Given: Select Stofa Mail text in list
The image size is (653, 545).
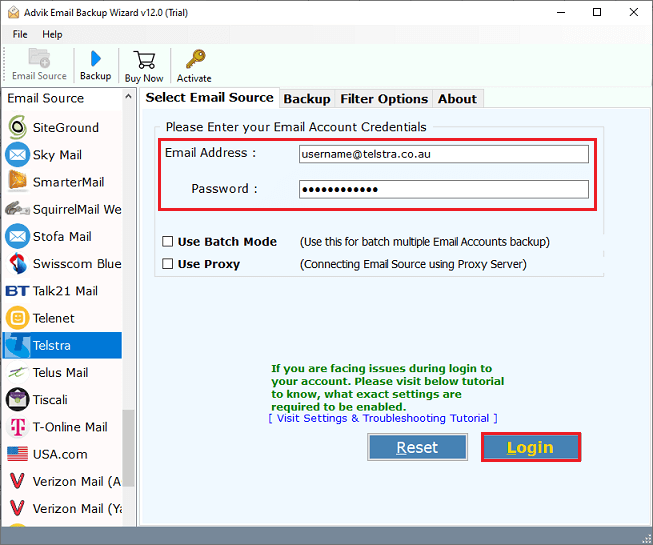Looking at the screenshot, I should pos(62,236).
